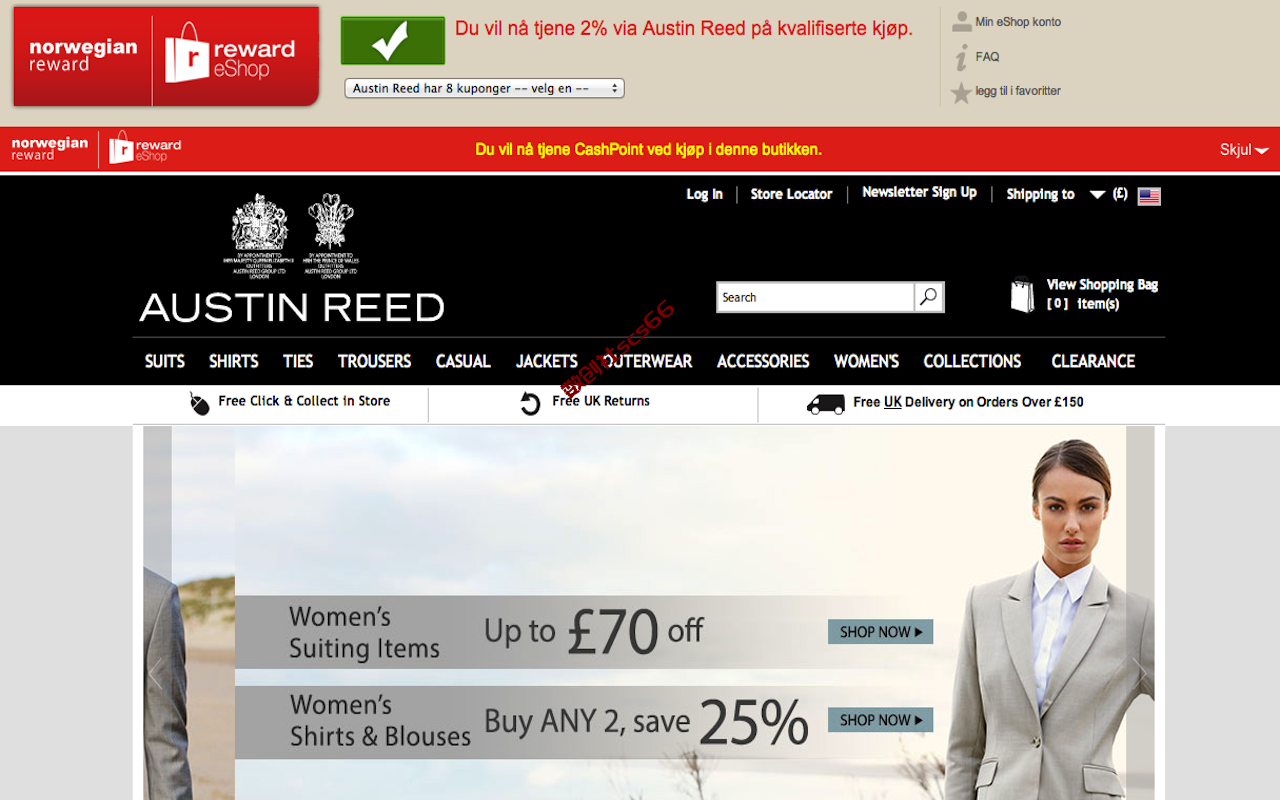Click the Shipping to label
Viewport: 1280px width, 800px height.
[x=1040, y=194]
